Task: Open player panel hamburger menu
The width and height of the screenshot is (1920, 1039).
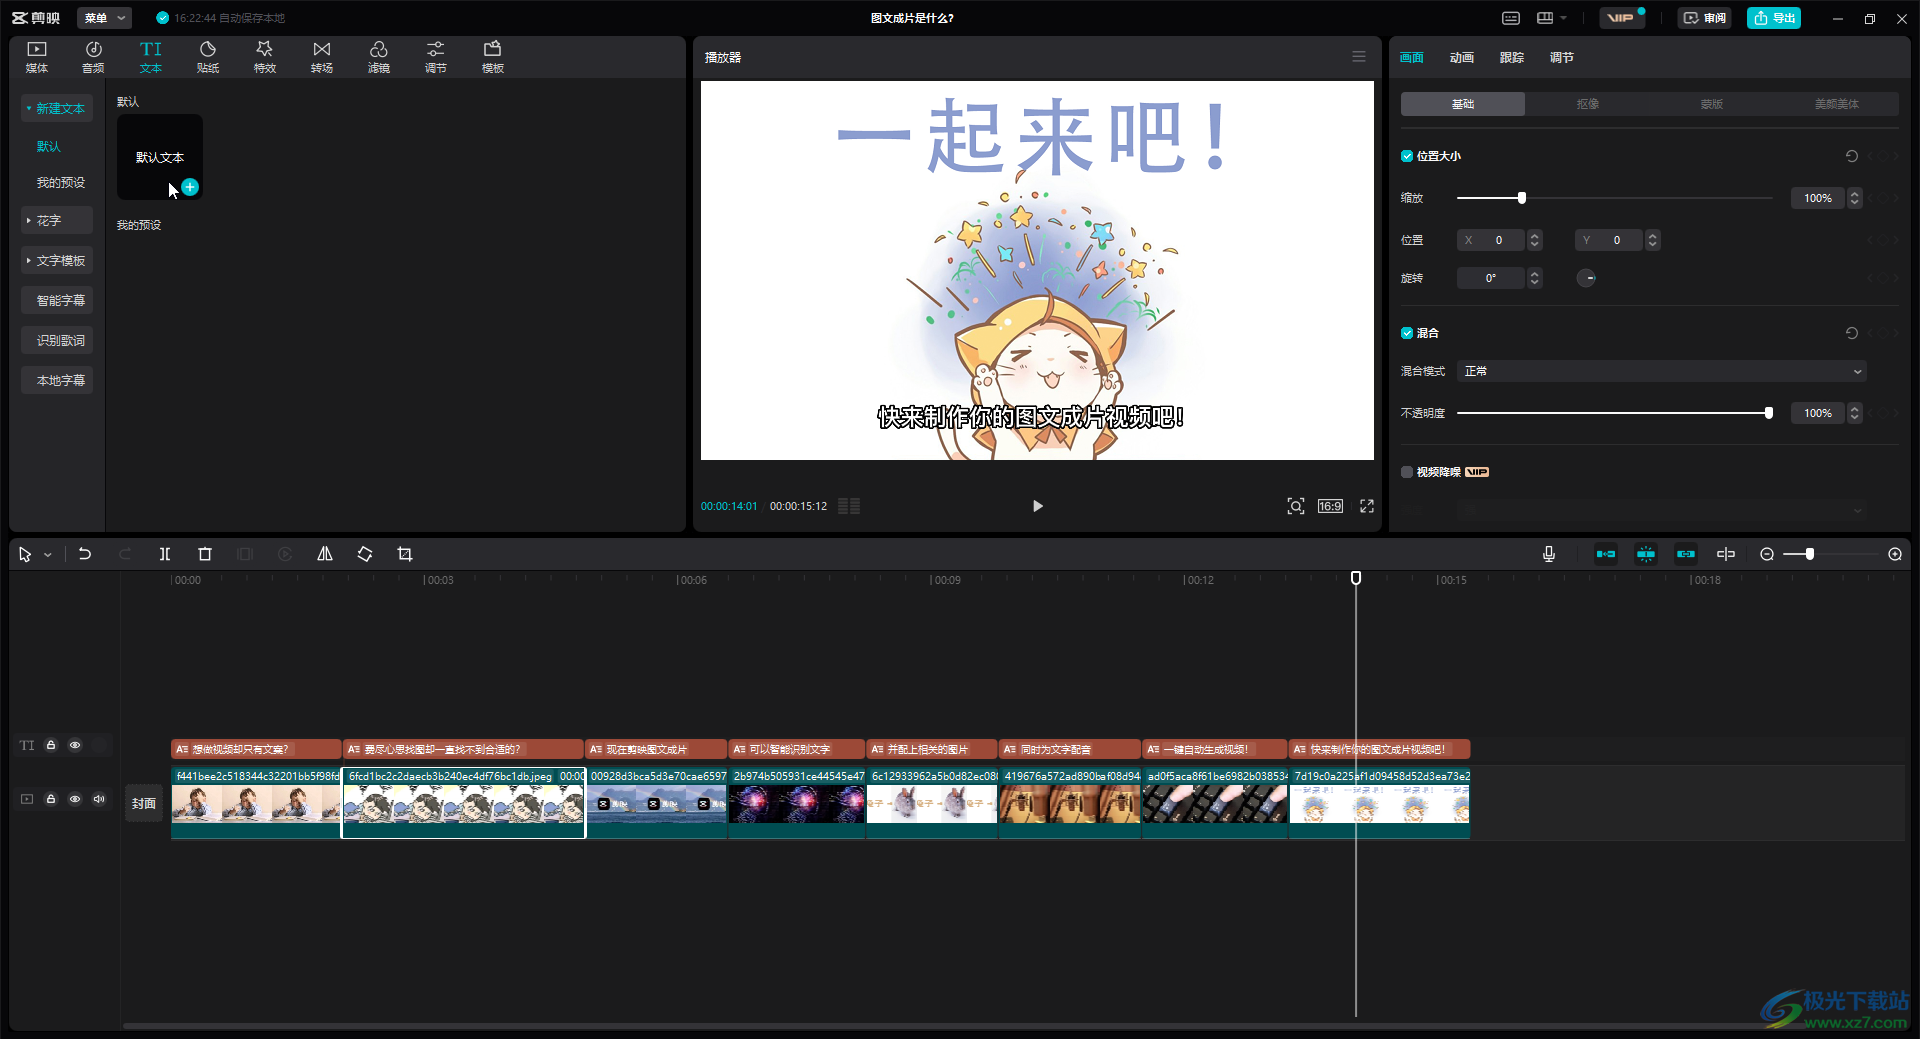Action: tap(1359, 57)
